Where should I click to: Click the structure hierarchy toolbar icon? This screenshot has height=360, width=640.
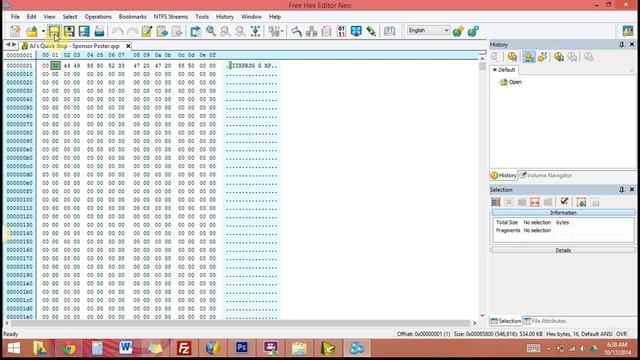(x=312, y=31)
